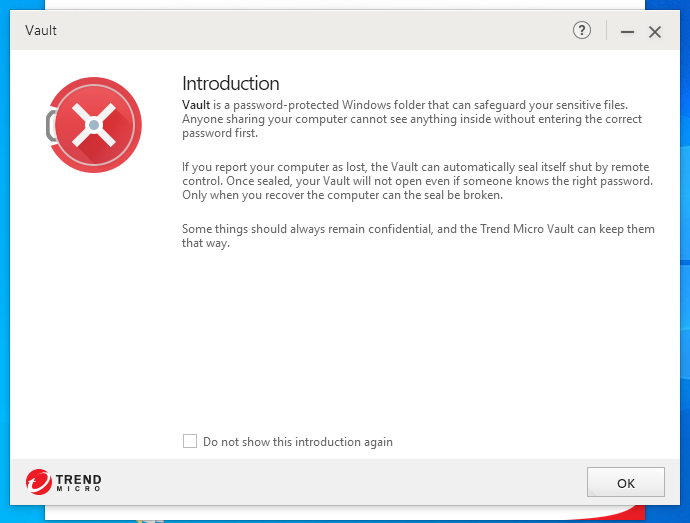Click the Vault window title text
690x523 pixels.
point(41,30)
